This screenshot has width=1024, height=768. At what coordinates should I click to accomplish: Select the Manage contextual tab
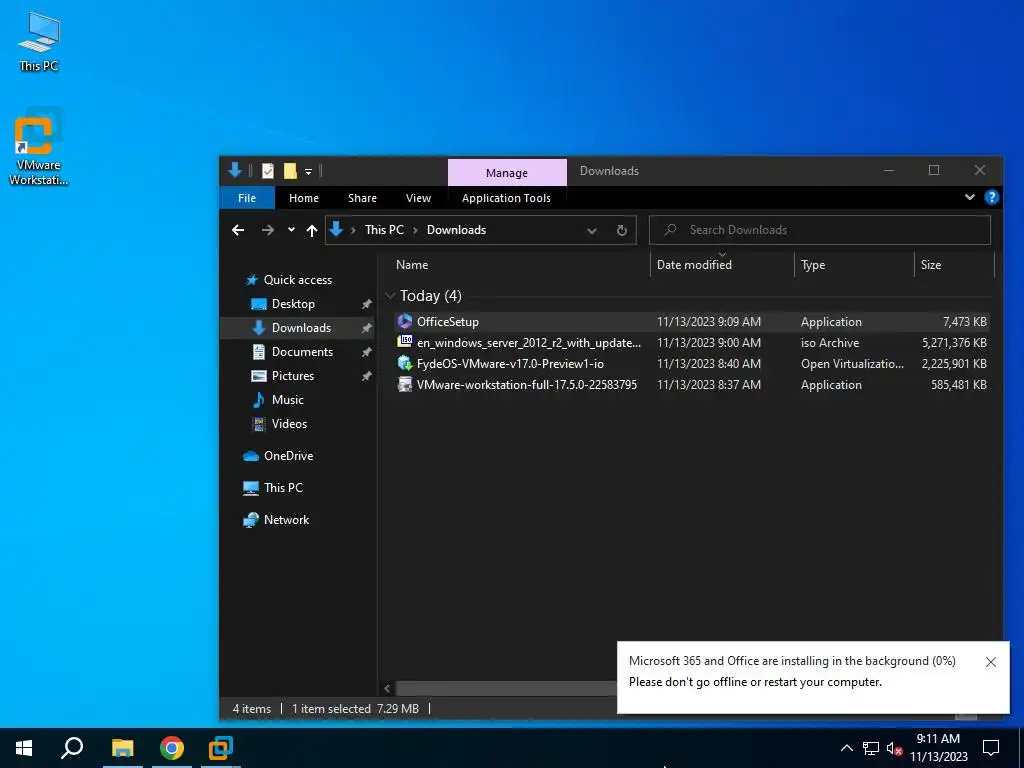(507, 172)
